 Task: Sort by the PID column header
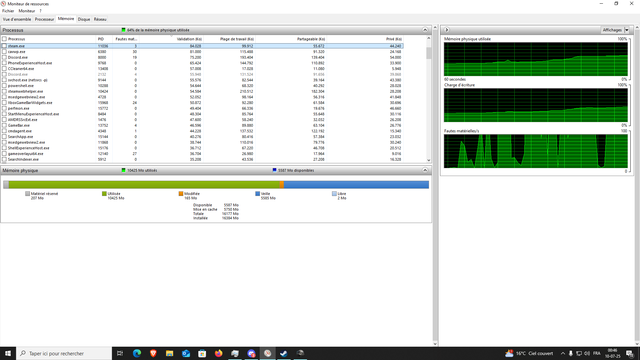click(x=104, y=39)
